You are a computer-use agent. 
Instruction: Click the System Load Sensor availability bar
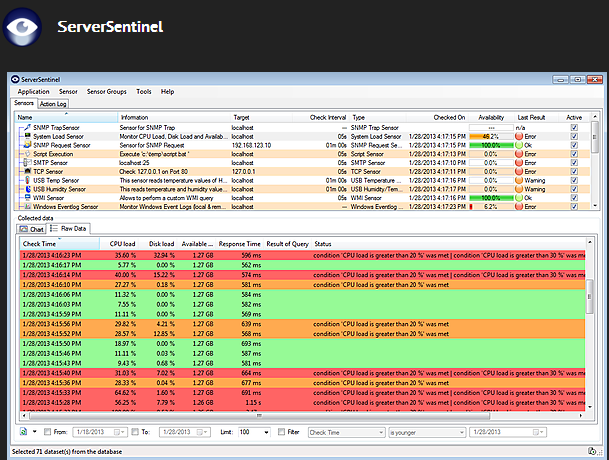[491, 136]
